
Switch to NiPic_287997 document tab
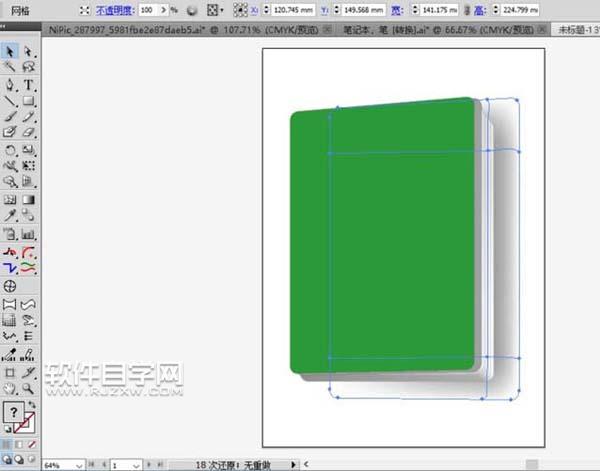[188, 29]
